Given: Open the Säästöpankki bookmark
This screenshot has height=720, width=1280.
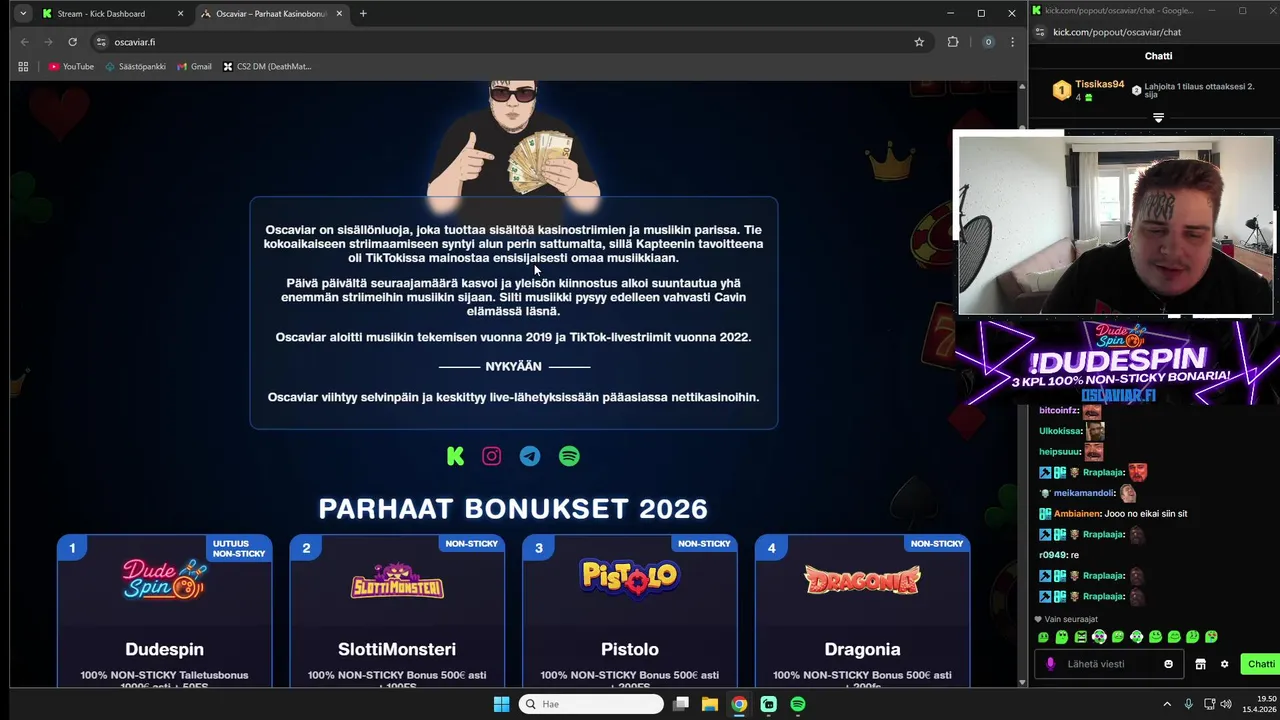Looking at the screenshot, I should (x=135, y=67).
